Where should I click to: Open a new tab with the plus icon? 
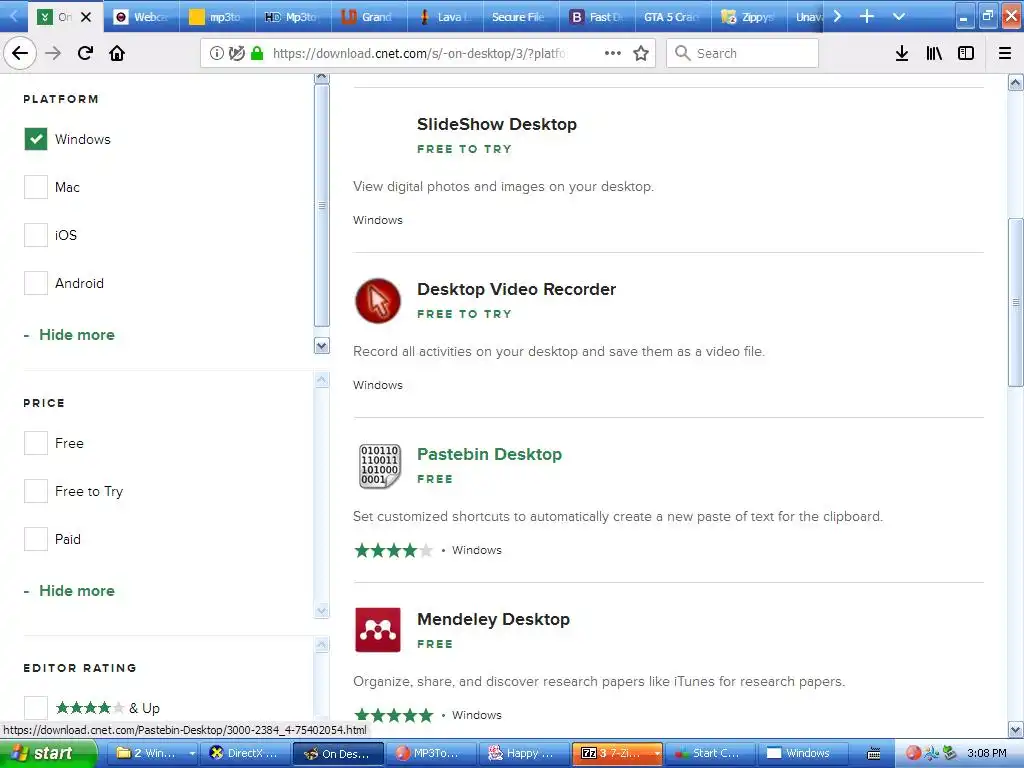[x=867, y=16]
